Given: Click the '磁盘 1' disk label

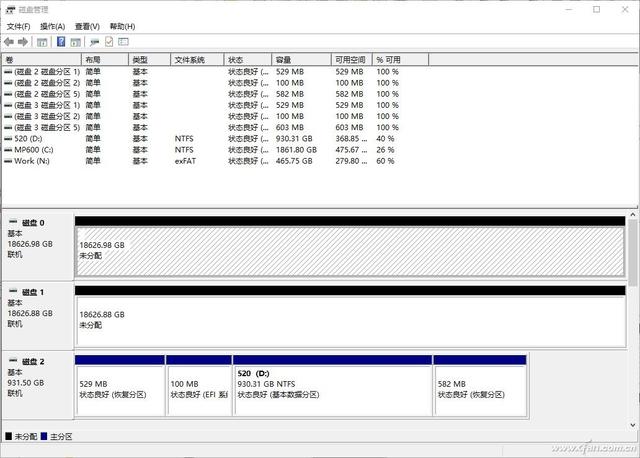Looking at the screenshot, I should 33,292.
